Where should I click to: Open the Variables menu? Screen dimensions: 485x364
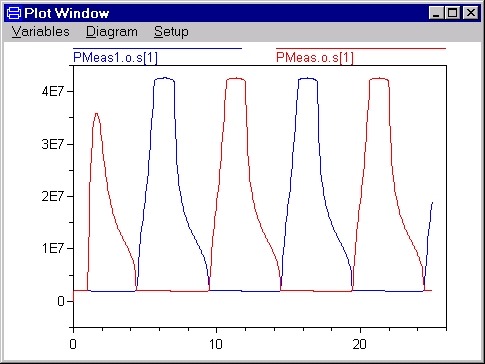pos(41,32)
